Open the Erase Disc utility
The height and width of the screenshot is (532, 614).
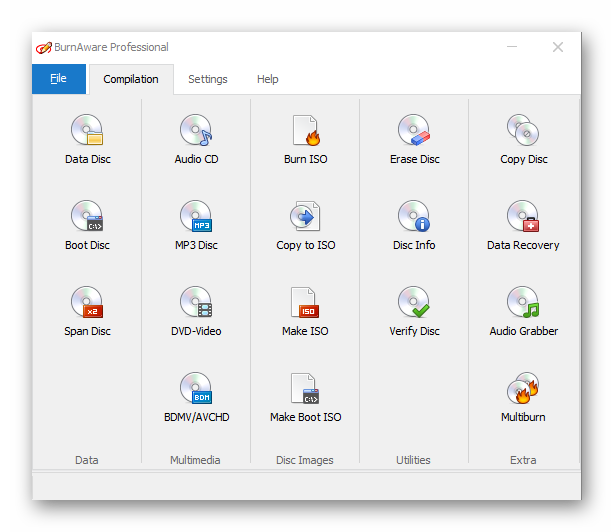[x=414, y=139]
